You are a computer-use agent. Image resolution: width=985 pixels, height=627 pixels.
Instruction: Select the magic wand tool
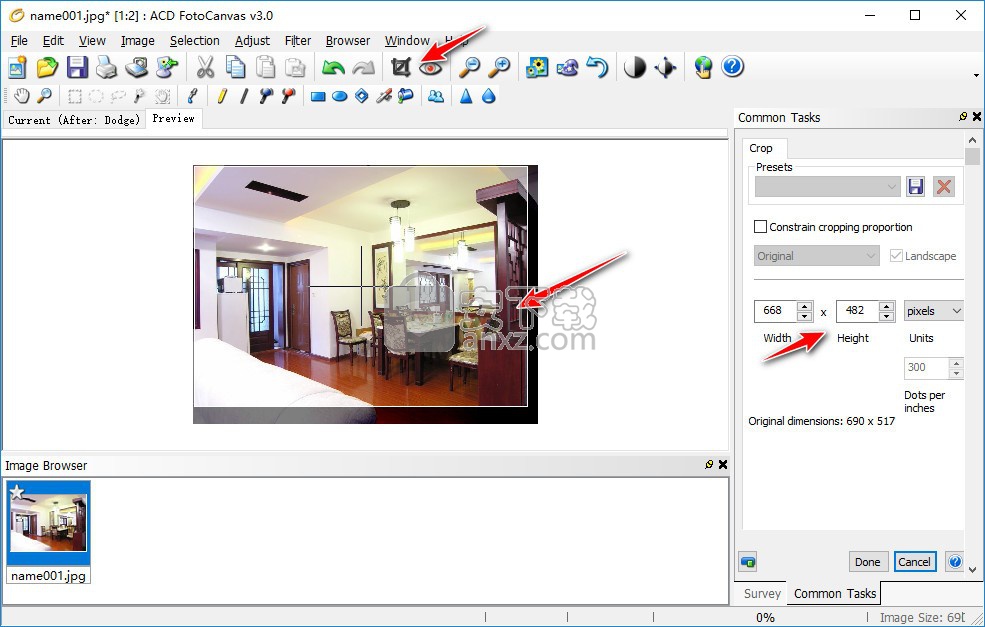(139, 96)
